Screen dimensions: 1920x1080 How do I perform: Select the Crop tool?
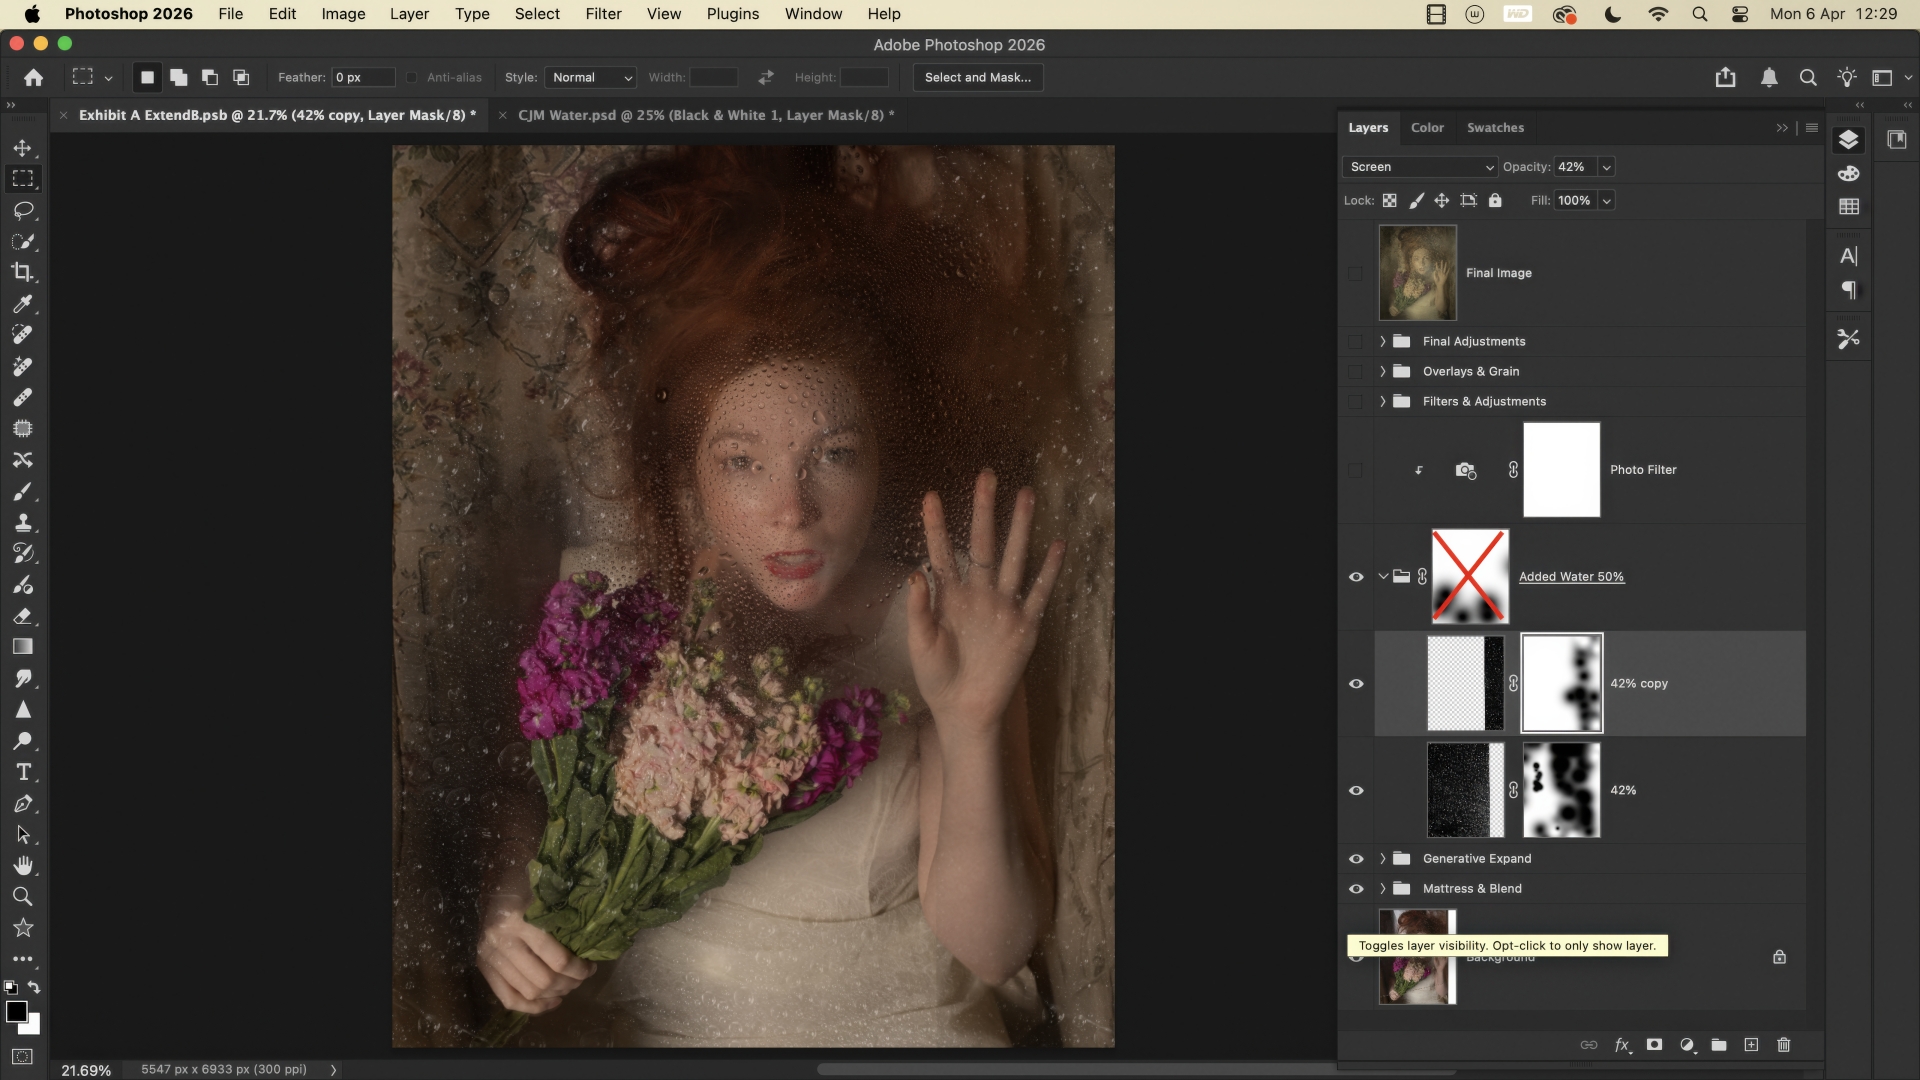tap(23, 272)
